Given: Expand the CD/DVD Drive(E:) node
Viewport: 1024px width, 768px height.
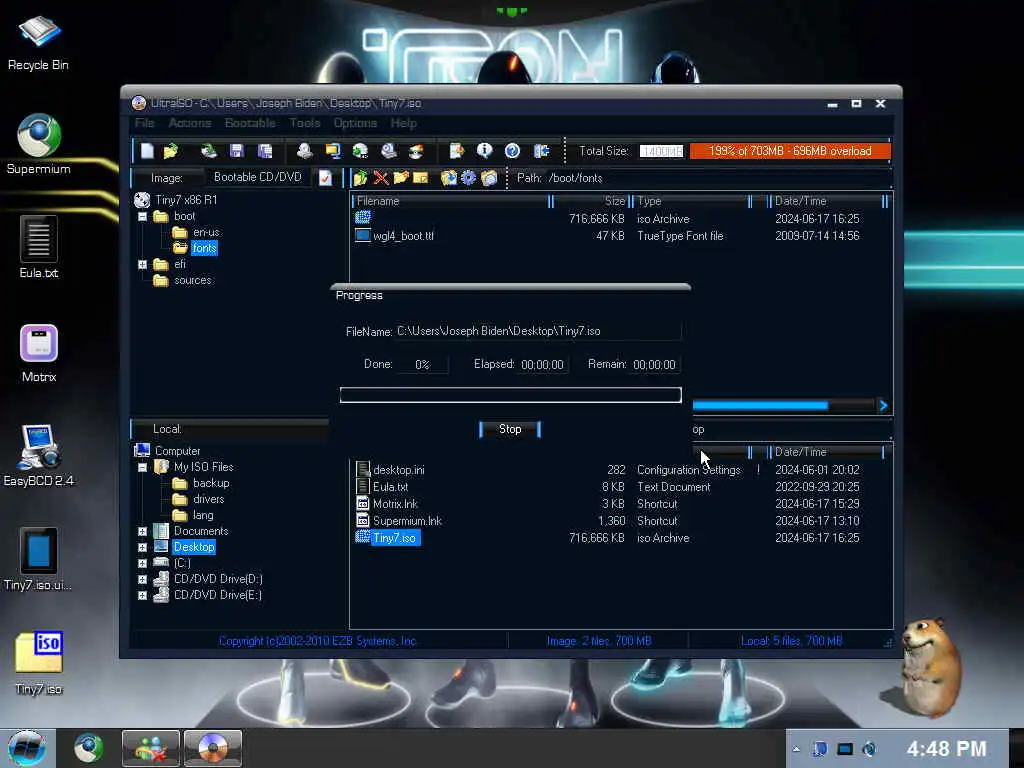Looking at the screenshot, I should pyautogui.click(x=142, y=595).
